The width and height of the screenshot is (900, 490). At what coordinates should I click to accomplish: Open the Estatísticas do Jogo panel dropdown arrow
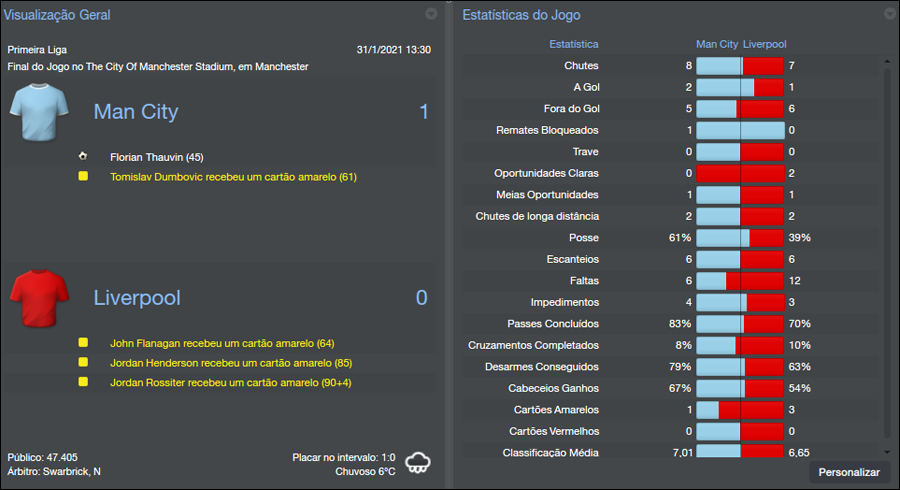[890, 14]
